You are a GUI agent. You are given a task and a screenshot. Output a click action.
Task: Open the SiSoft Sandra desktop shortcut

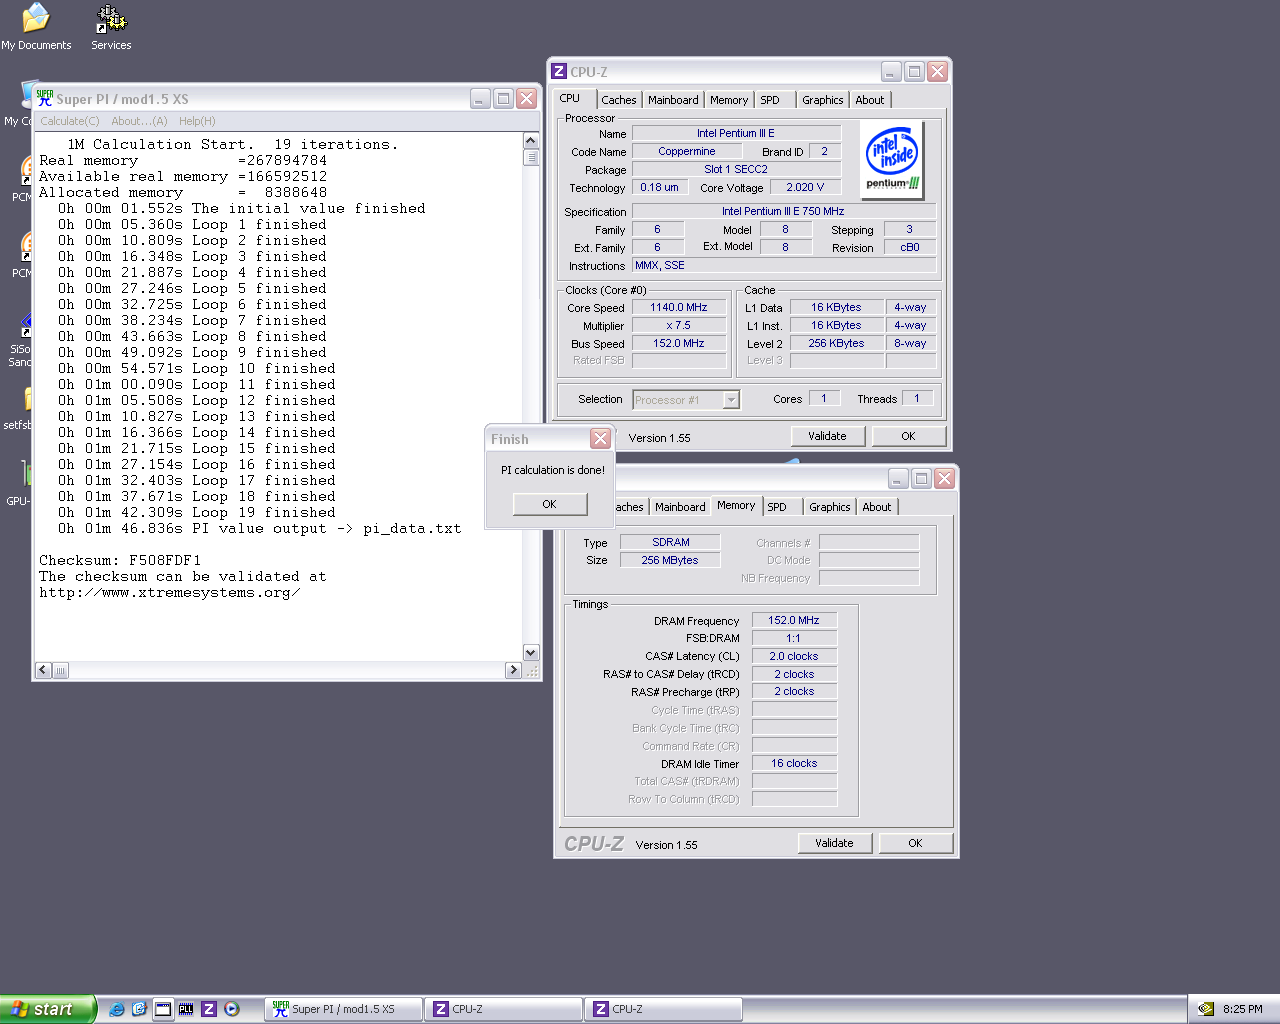tap(20, 340)
